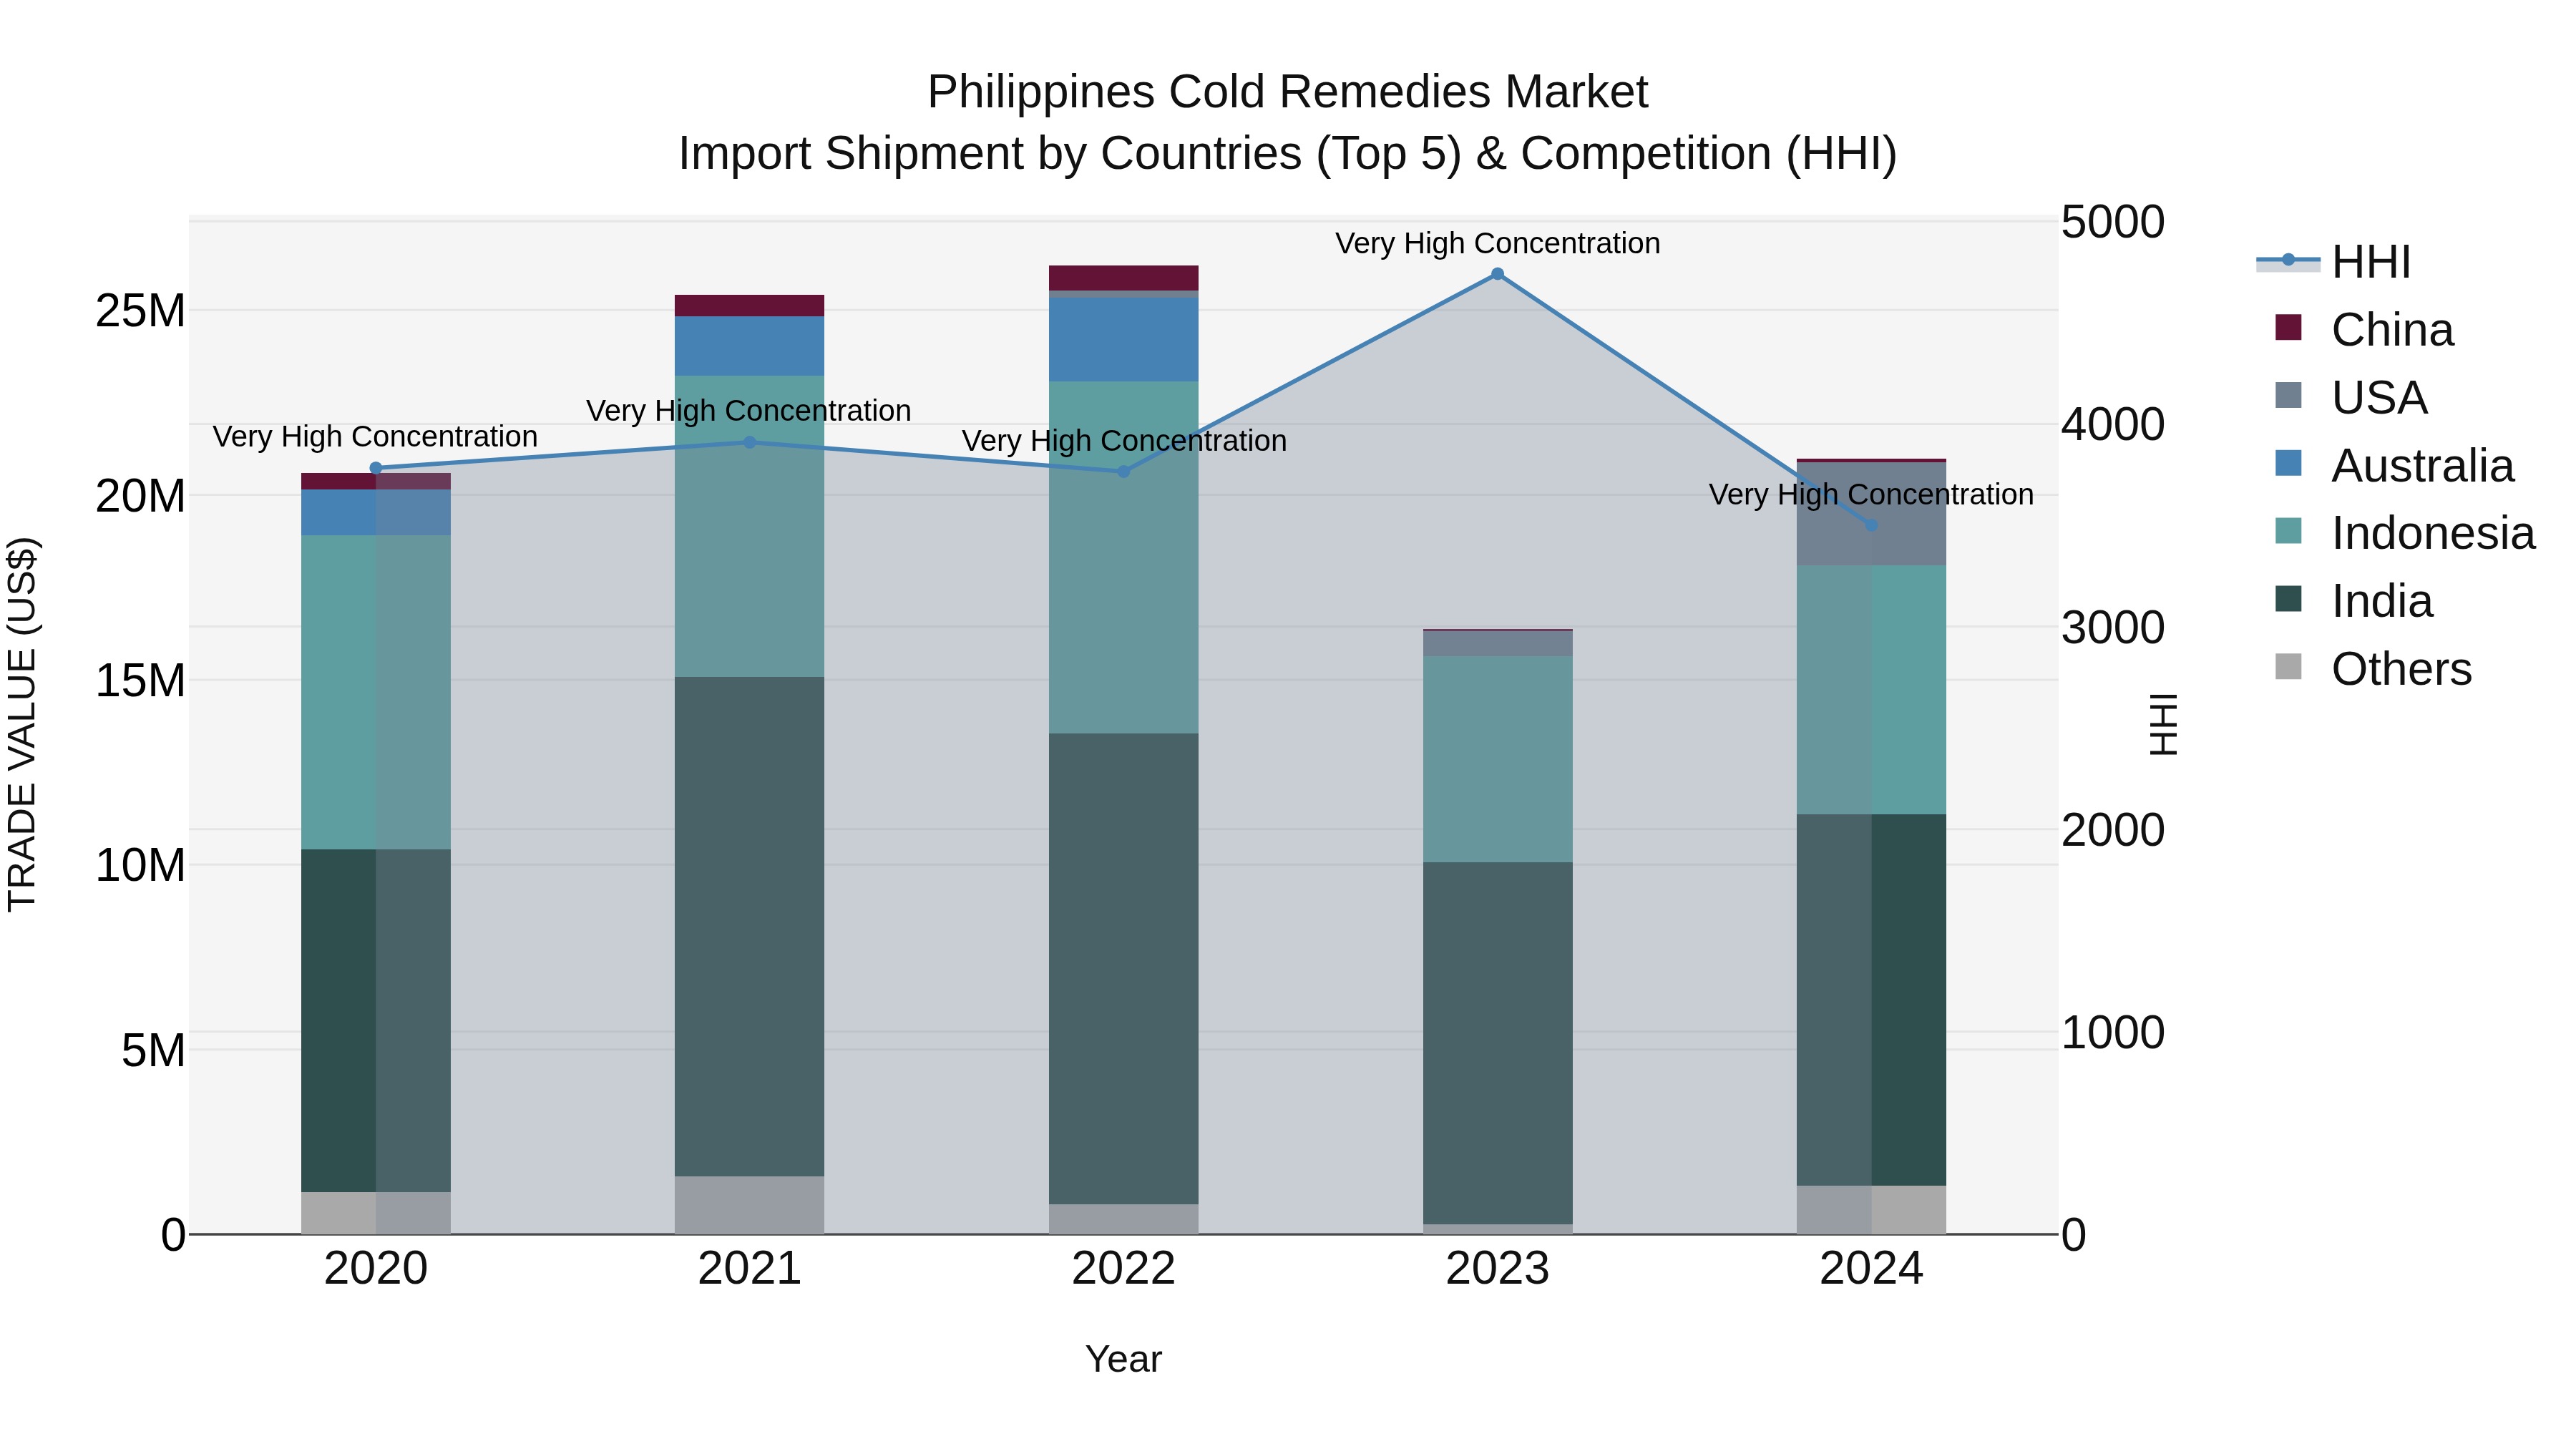
Task: Select the 2022 China bar segment
Action: point(1123,278)
